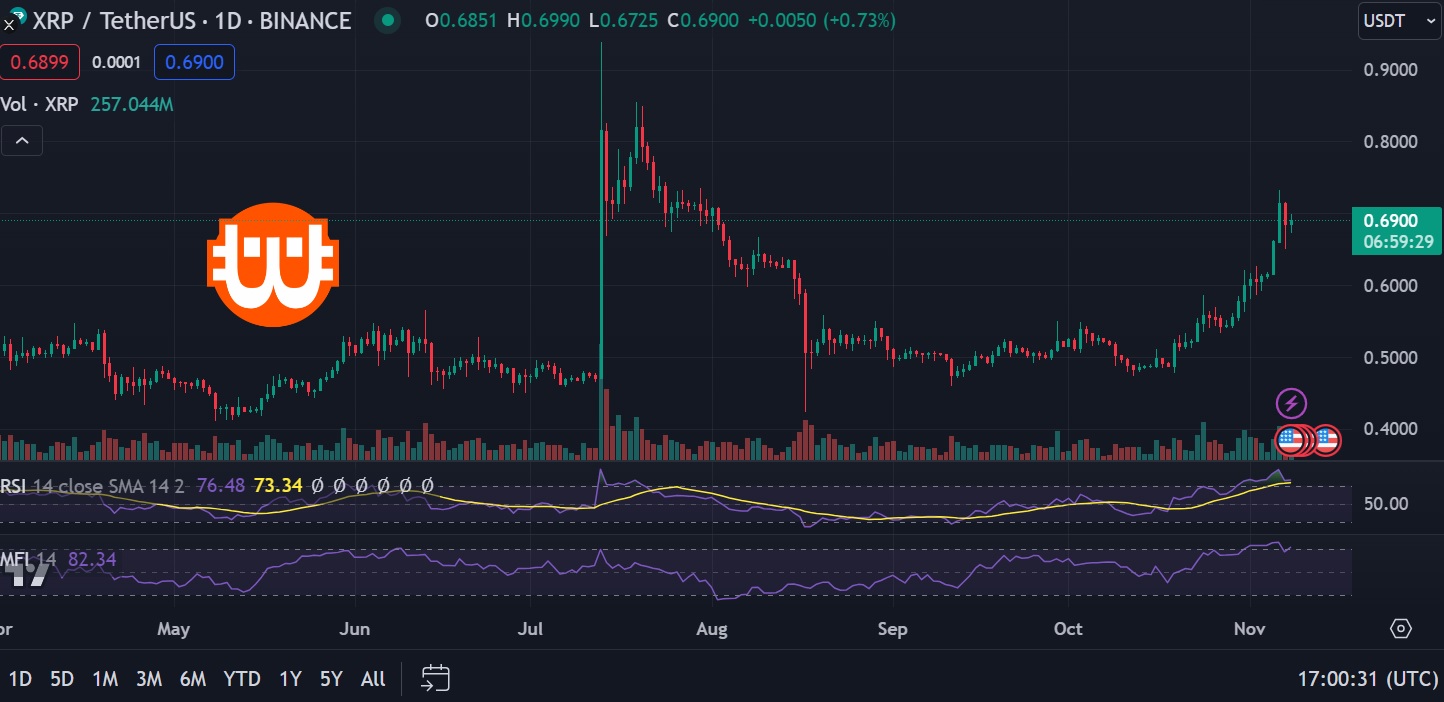Click the Aug label on the time axis

[x=711, y=629]
